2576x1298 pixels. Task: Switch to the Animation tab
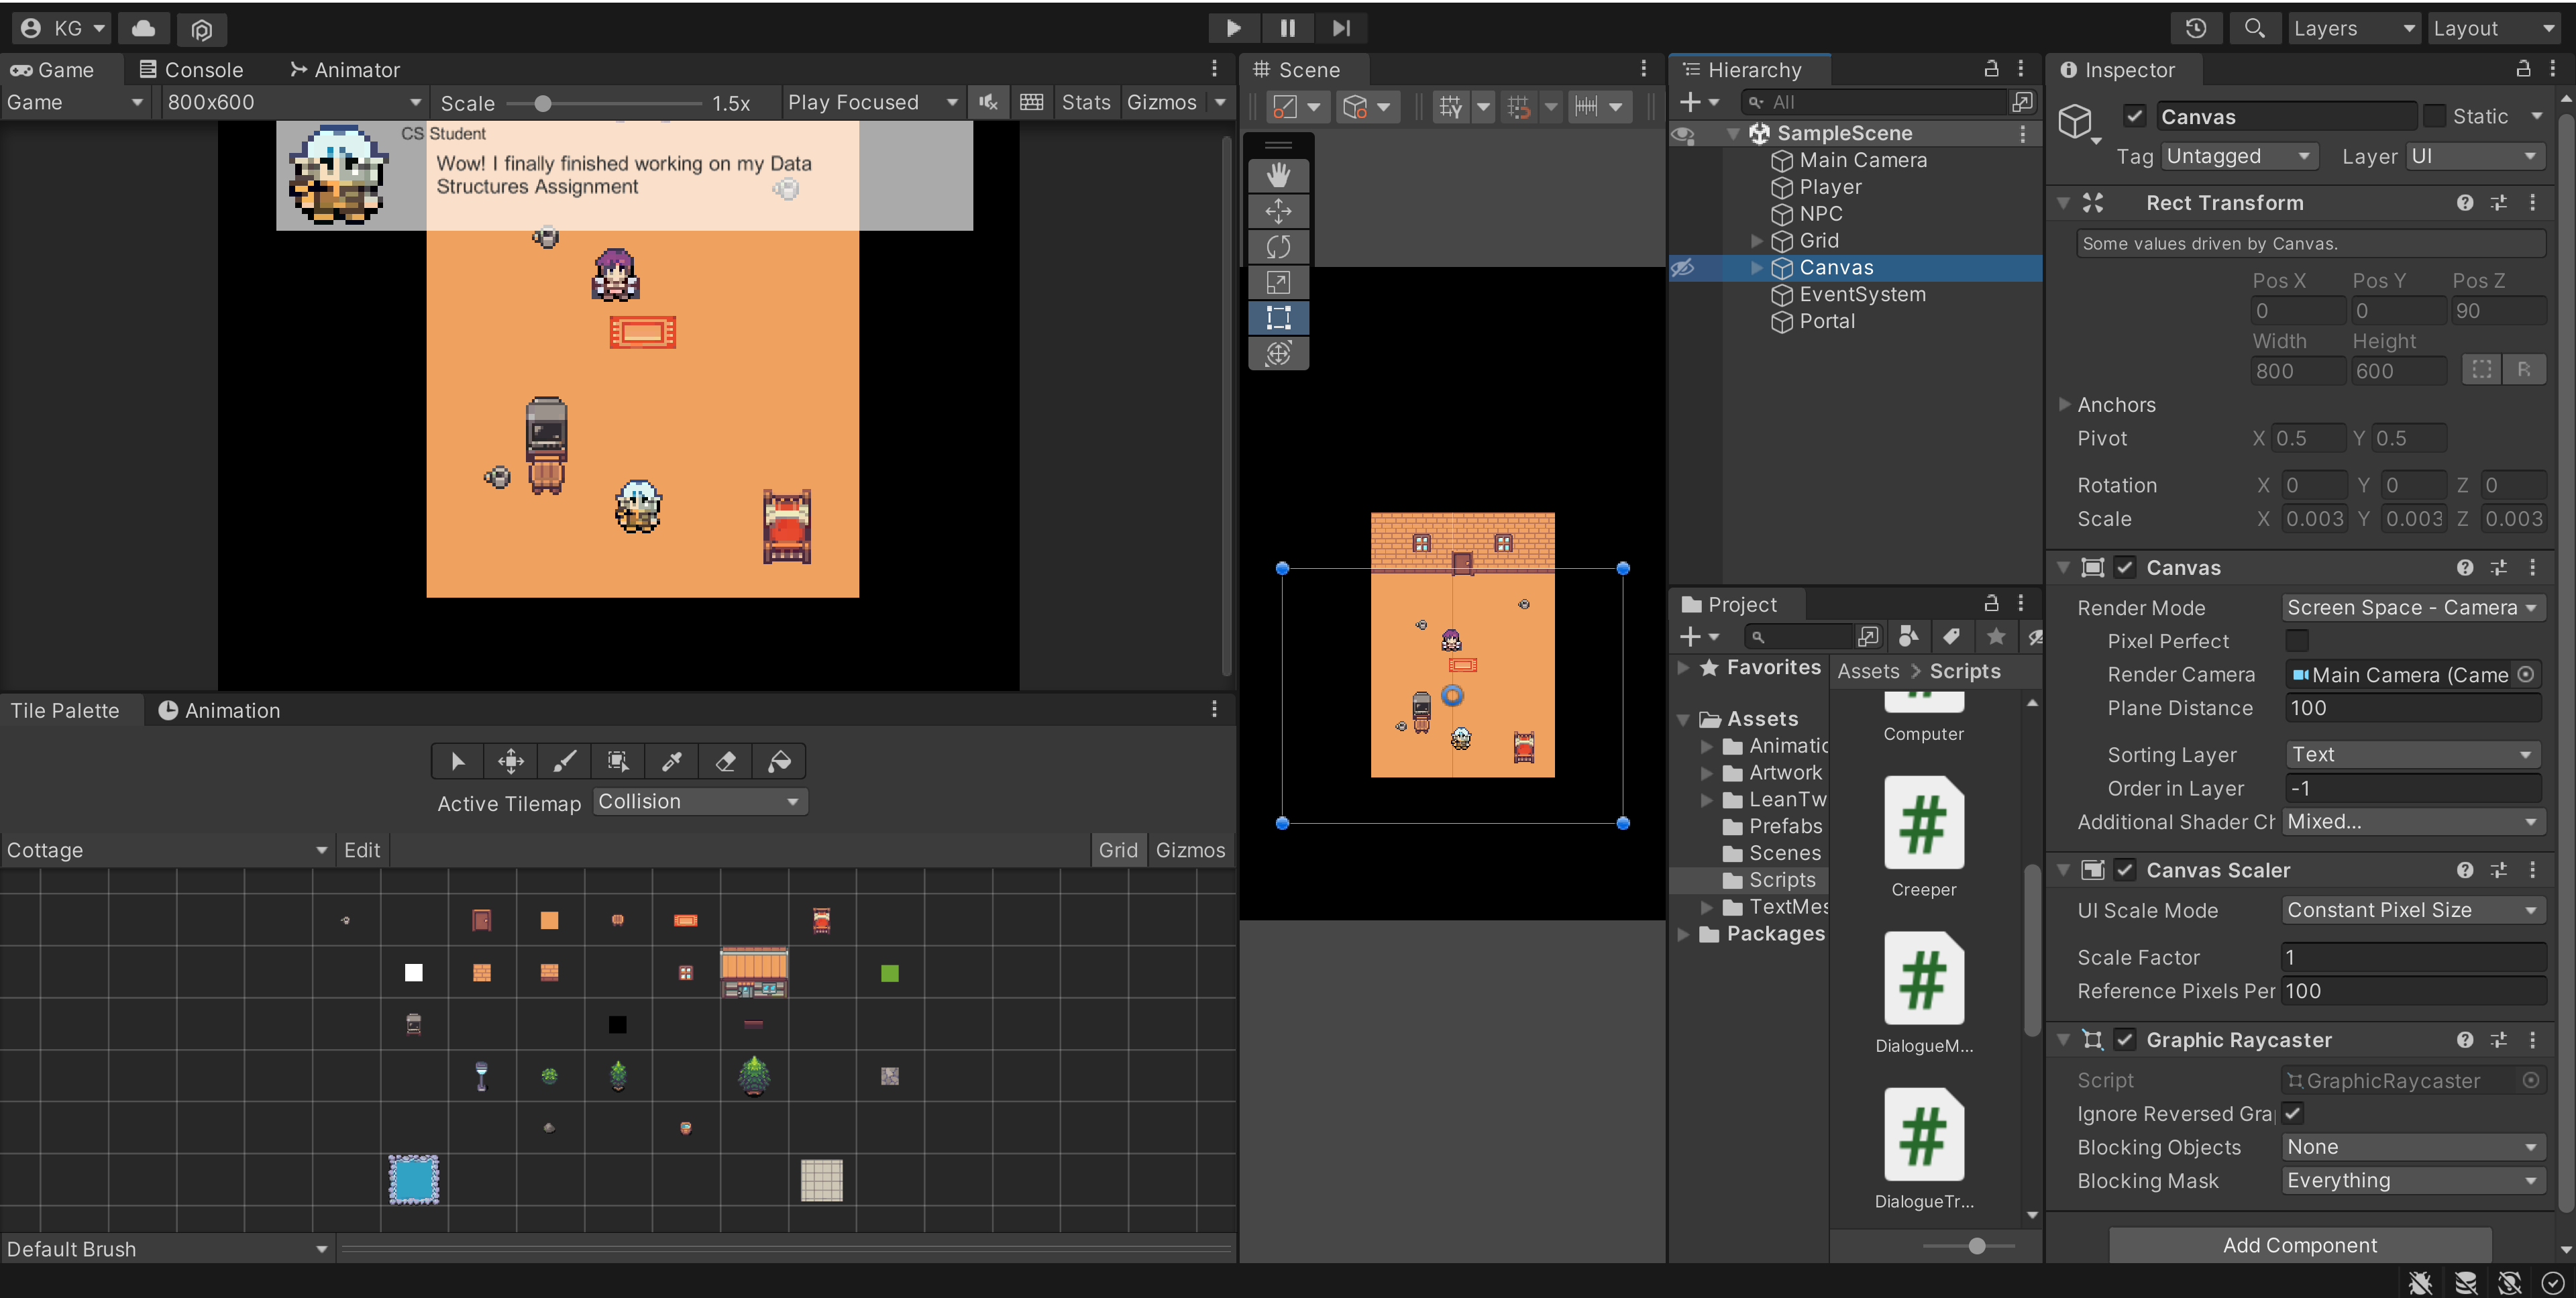220,711
